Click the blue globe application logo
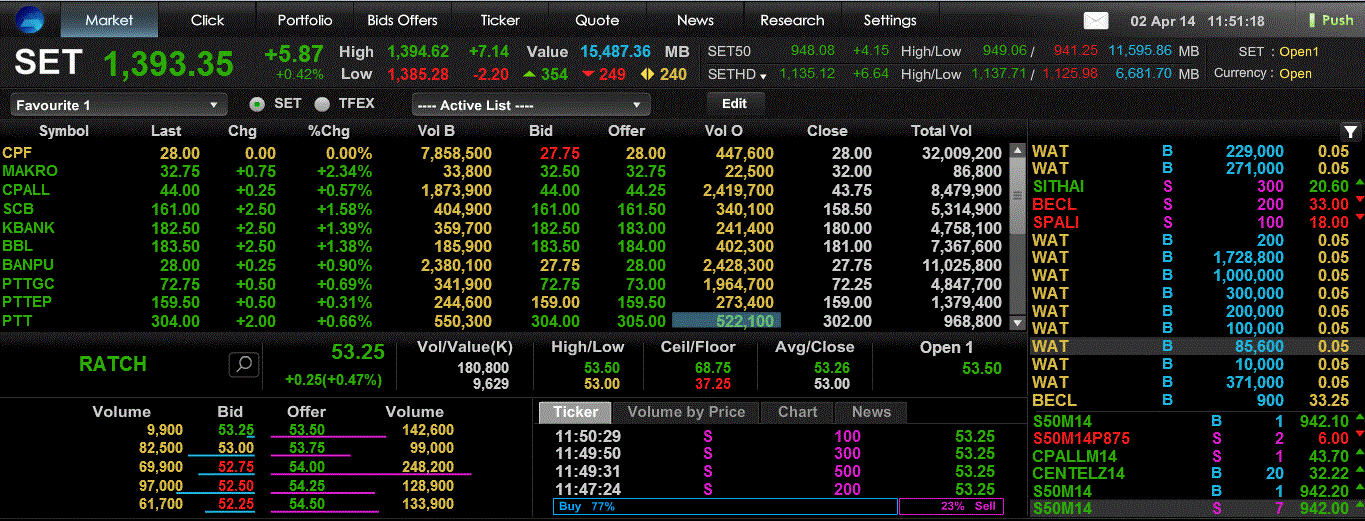The height and width of the screenshot is (521, 1365). [x=29, y=19]
